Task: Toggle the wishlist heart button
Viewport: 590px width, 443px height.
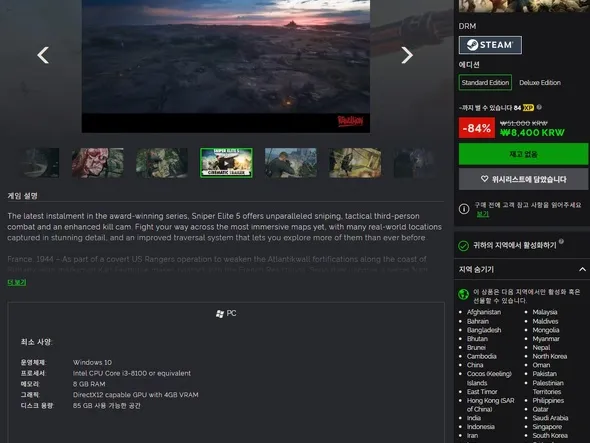Action: pyautogui.click(x=523, y=179)
